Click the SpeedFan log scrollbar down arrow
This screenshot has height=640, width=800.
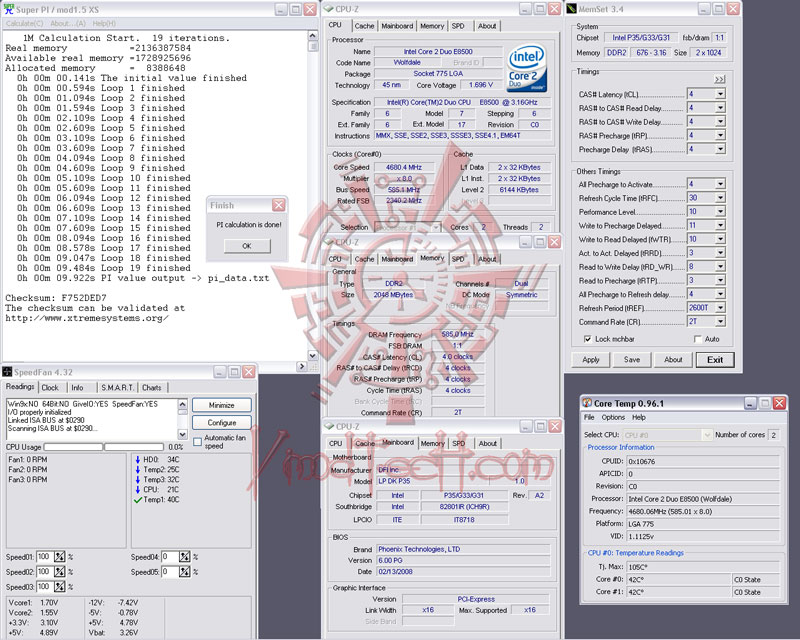tap(183, 434)
